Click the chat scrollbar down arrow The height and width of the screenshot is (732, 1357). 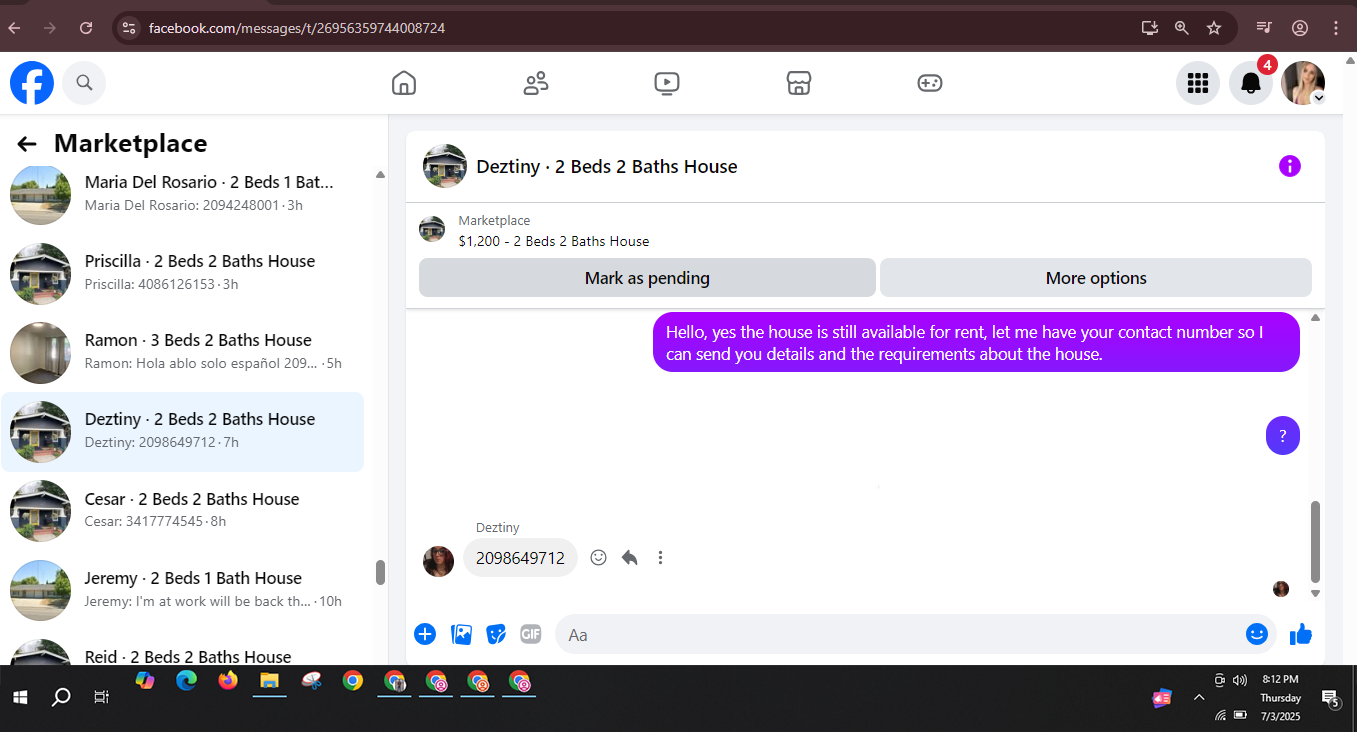point(1315,593)
